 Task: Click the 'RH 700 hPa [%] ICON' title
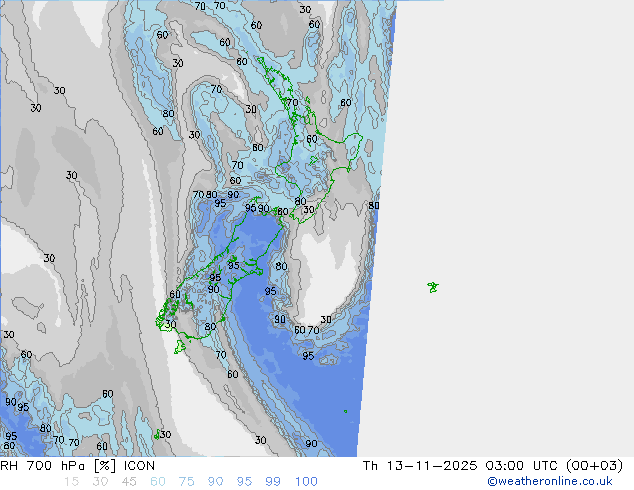pos(78,465)
